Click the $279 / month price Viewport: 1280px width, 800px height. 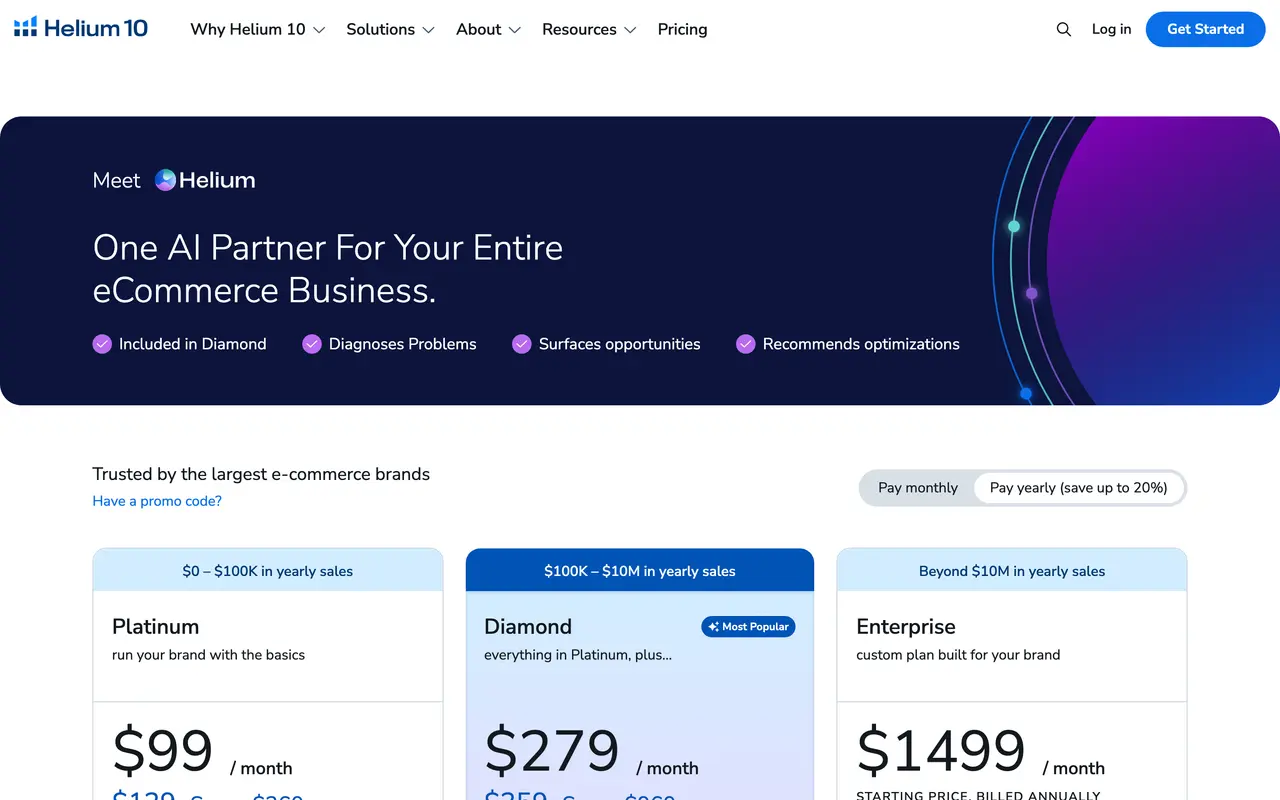coord(592,753)
